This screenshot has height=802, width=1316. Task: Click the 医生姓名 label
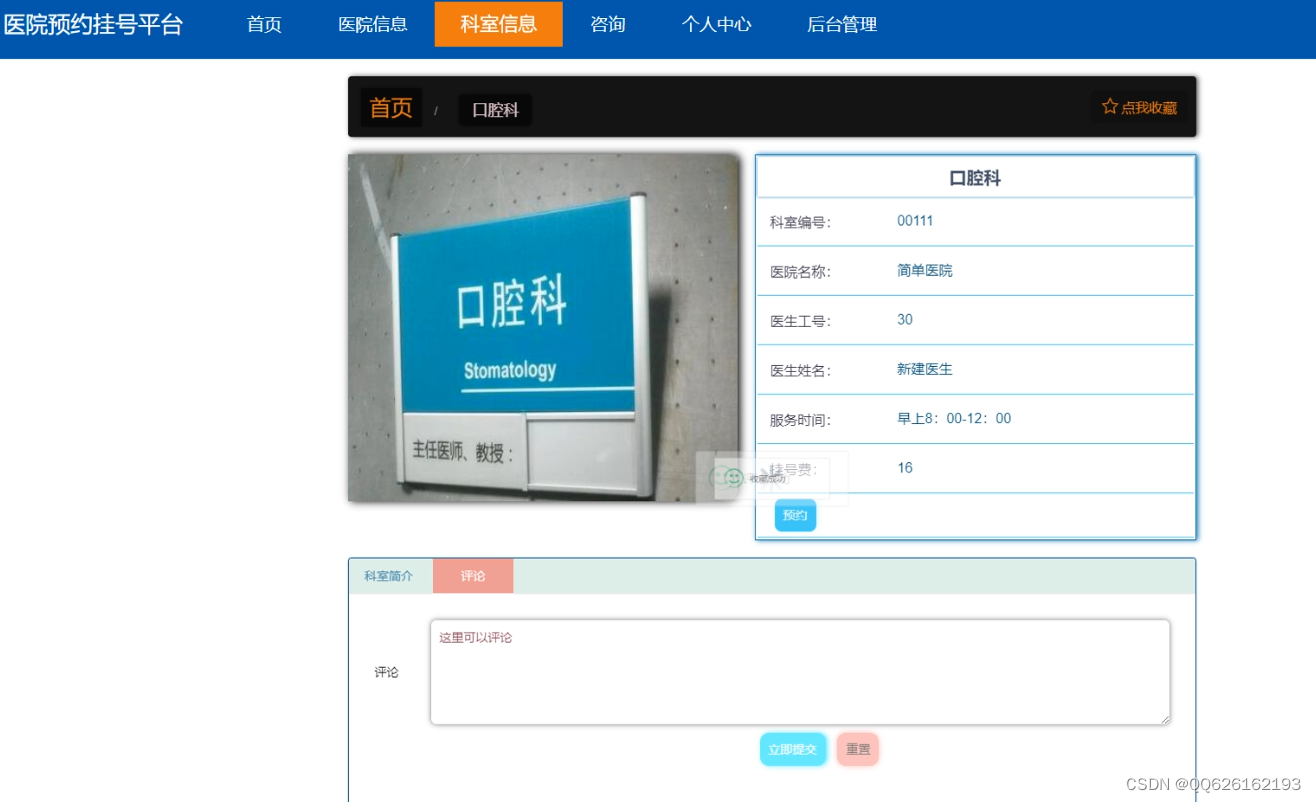800,371
